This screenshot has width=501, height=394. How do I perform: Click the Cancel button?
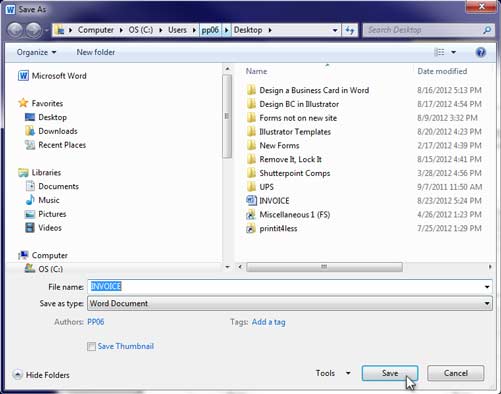(456, 373)
